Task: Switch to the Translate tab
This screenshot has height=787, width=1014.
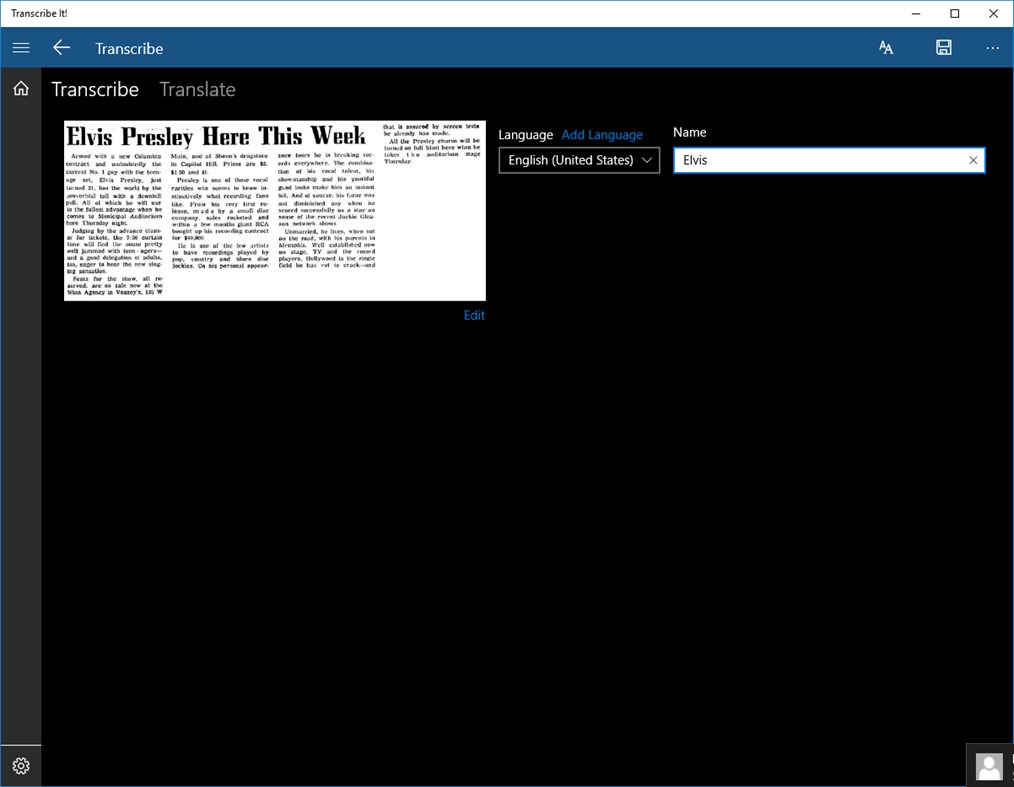Action: 196,89
